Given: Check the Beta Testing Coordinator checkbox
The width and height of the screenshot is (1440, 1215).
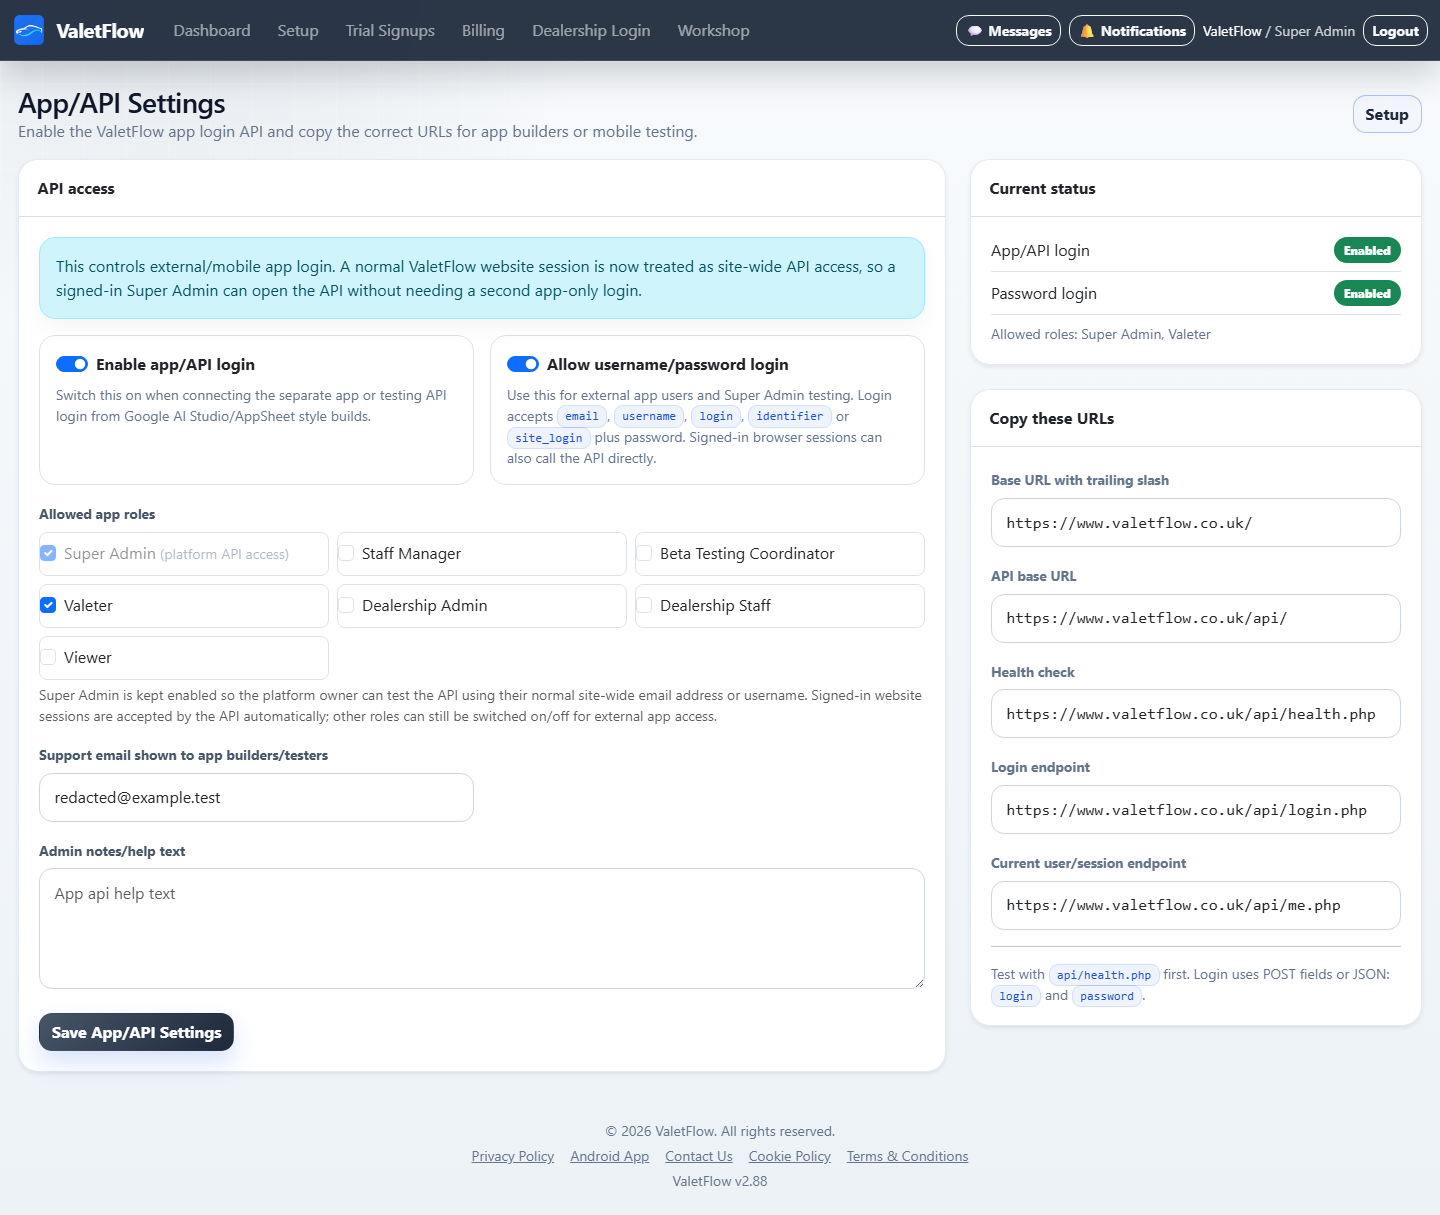Looking at the screenshot, I should tap(645, 553).
